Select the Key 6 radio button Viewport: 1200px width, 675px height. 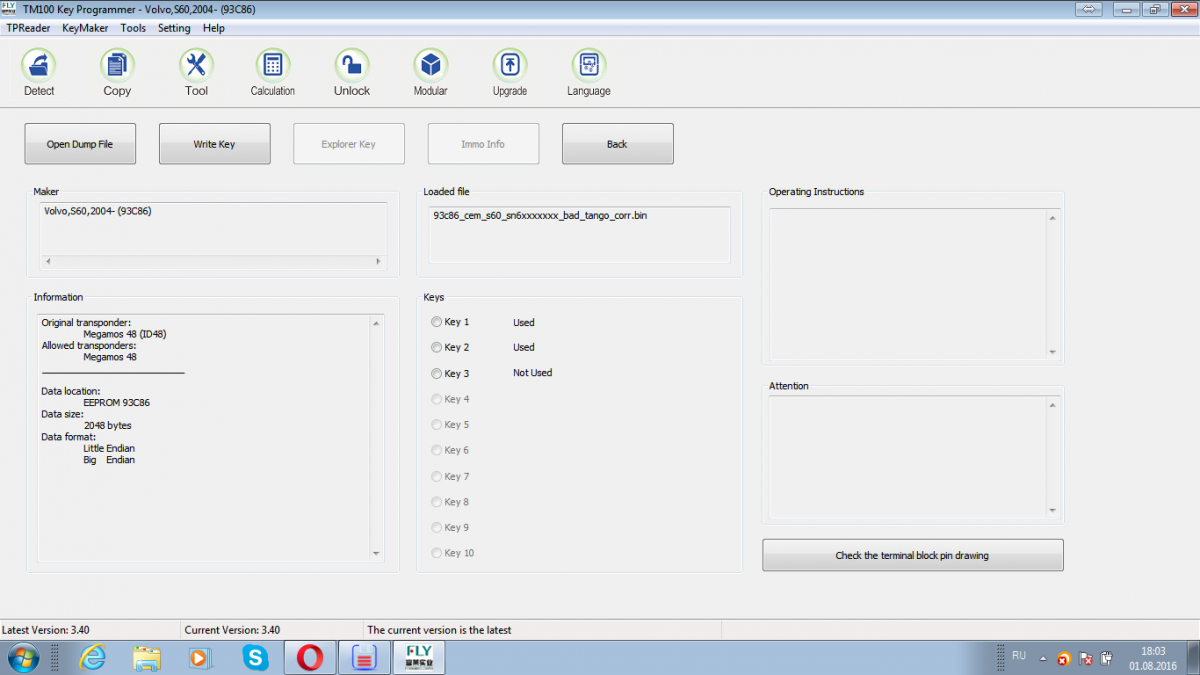click(436, 450)
